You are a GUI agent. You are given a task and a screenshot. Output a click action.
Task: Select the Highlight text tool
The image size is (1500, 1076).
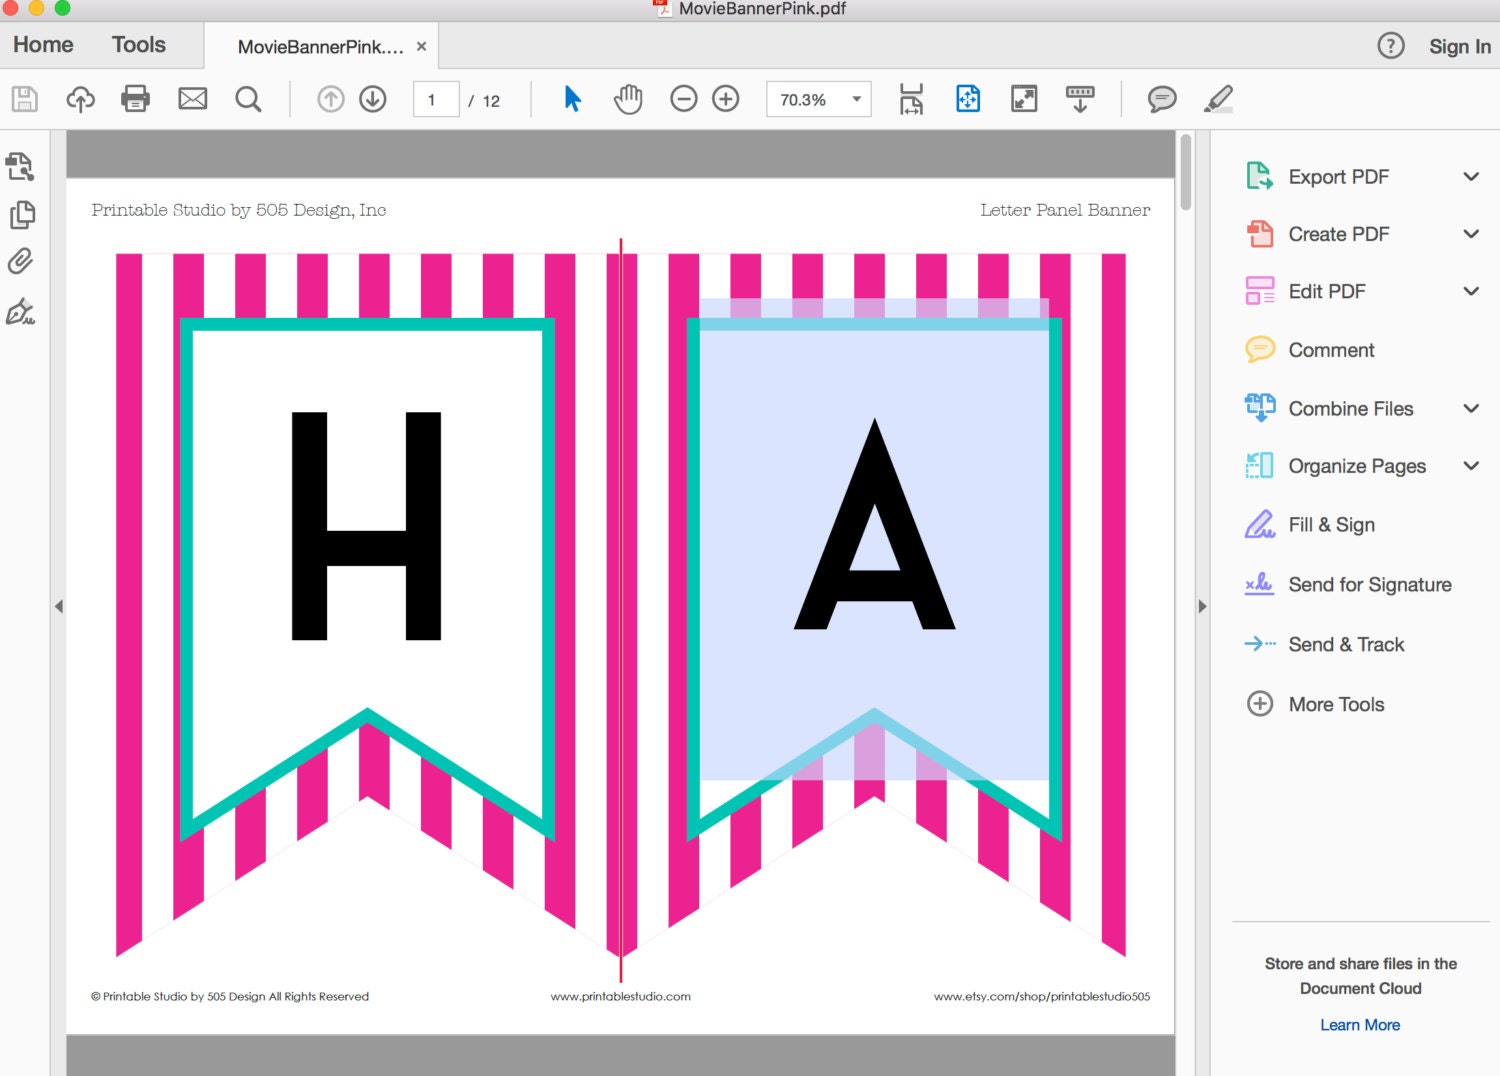point(1217,98)
